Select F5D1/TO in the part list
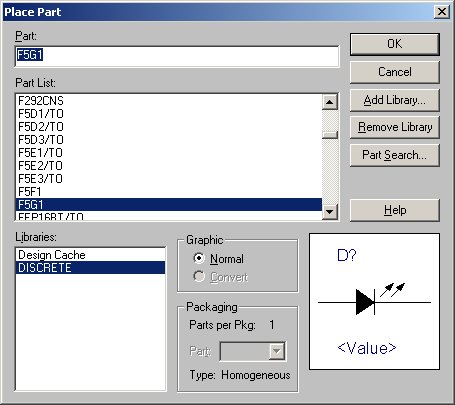The width and height of the screenshot is (455, 405). (x=169, y=114)
